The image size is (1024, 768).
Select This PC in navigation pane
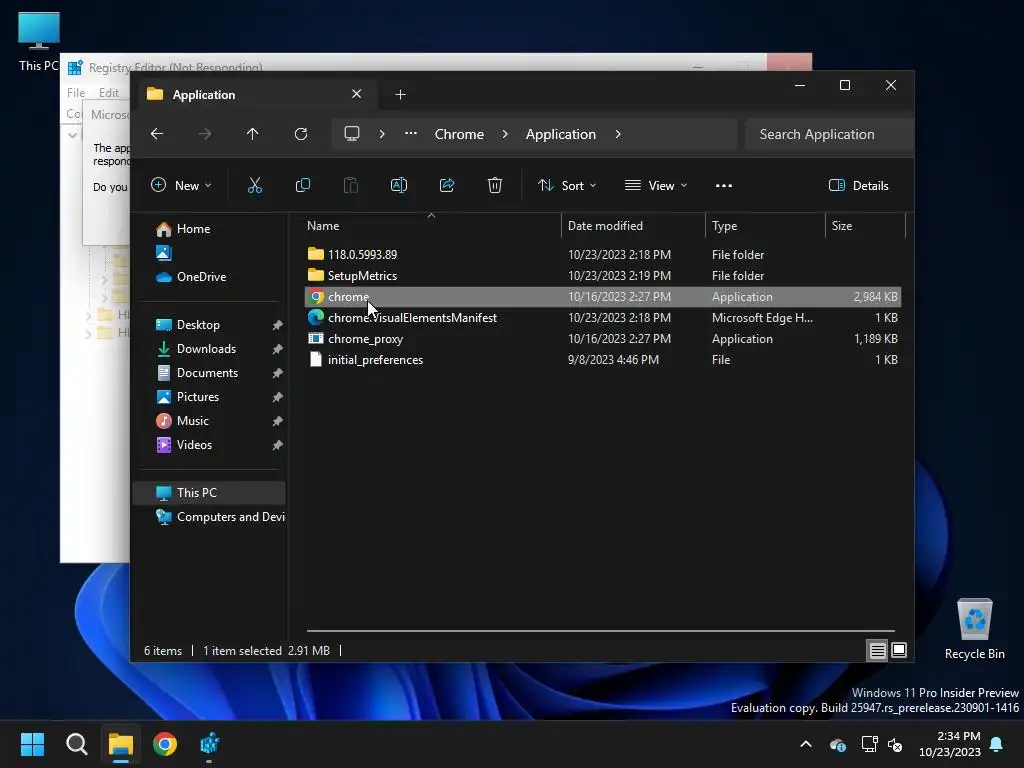(x=209, y=493)
